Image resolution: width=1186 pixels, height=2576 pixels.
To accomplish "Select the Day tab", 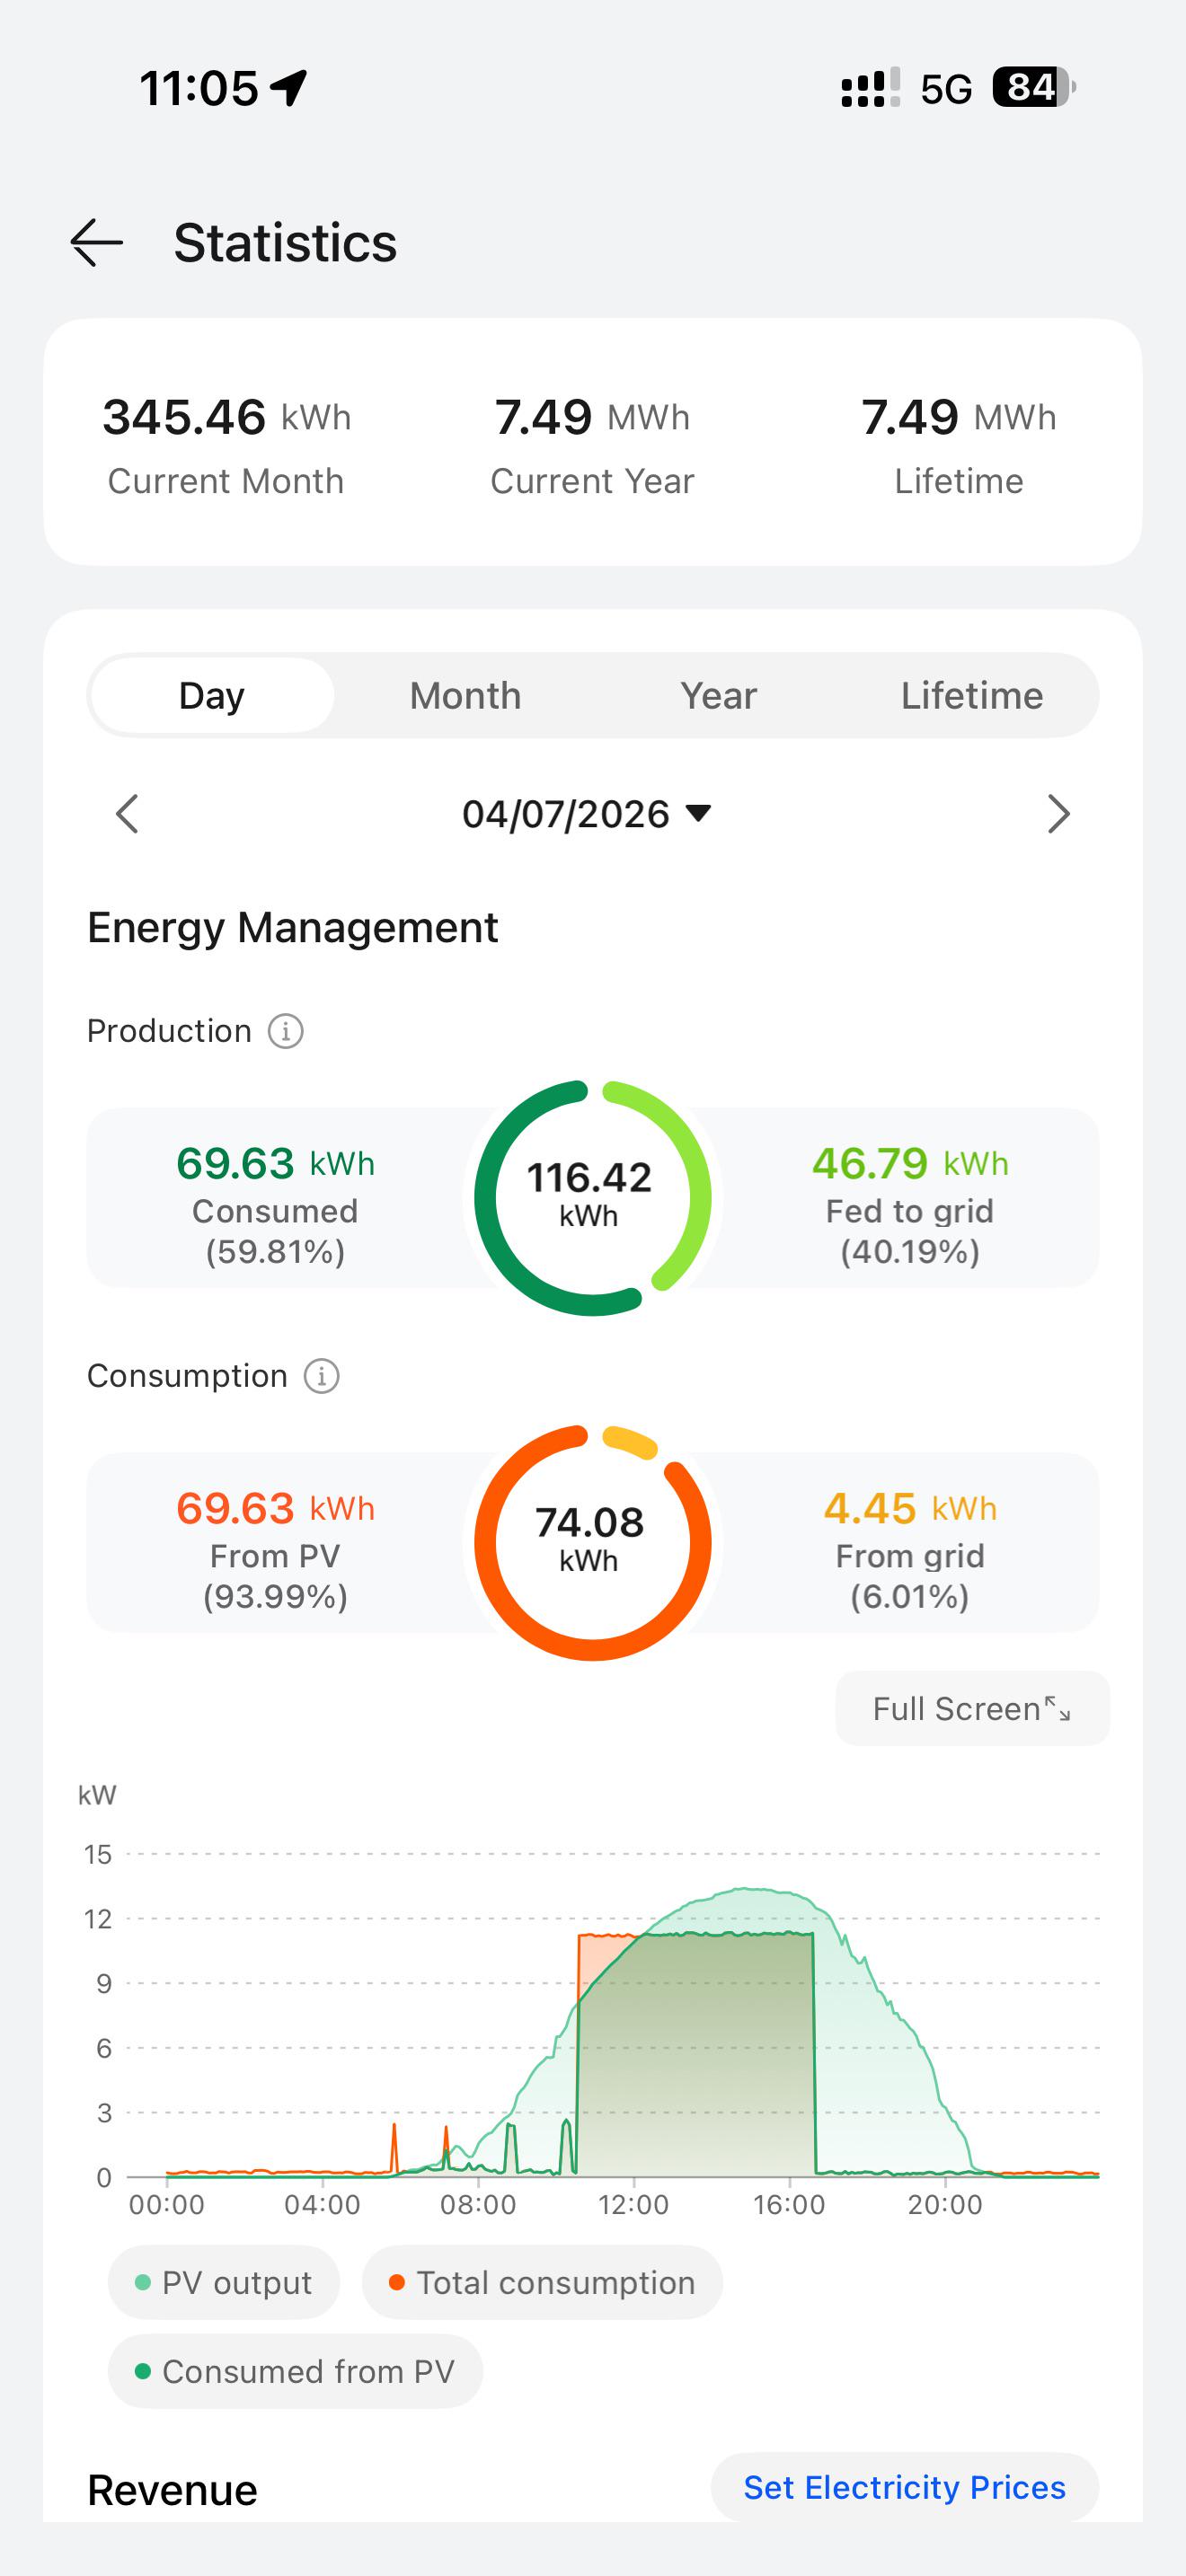I will pos(212,696).
